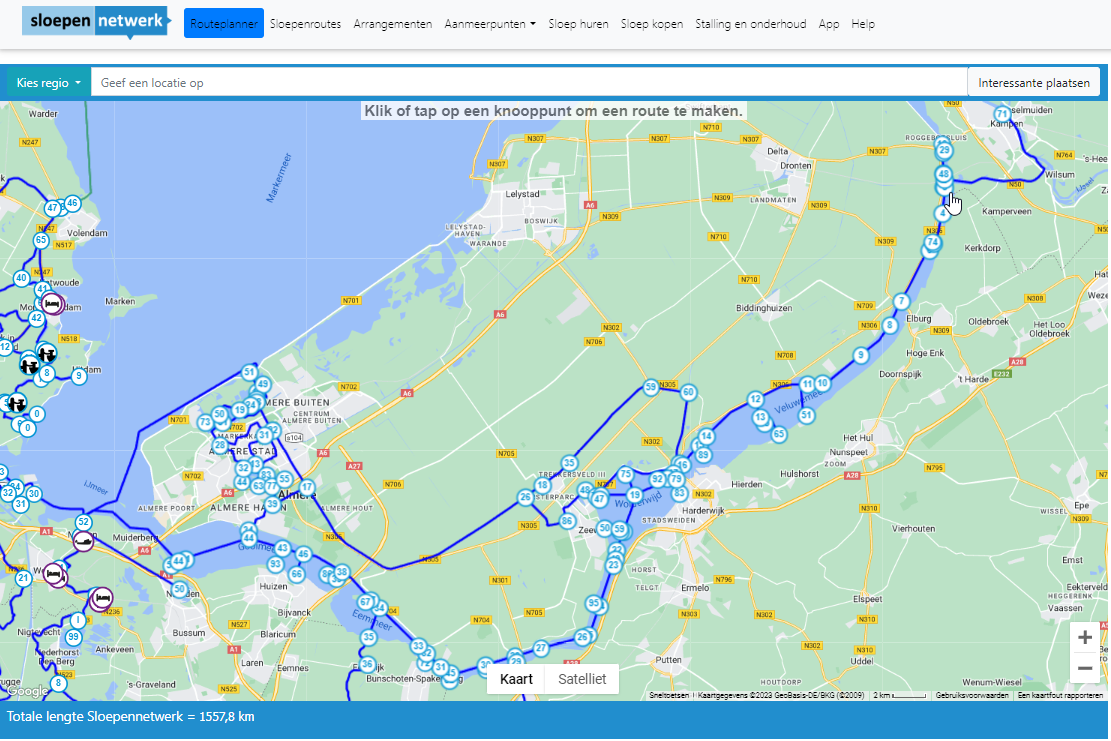Image resolution: width=1111 pixels, height=741 pixels.
Task: Click knooppunt 29 near Roggebotsluis
Action: click(x=944, y=150)
